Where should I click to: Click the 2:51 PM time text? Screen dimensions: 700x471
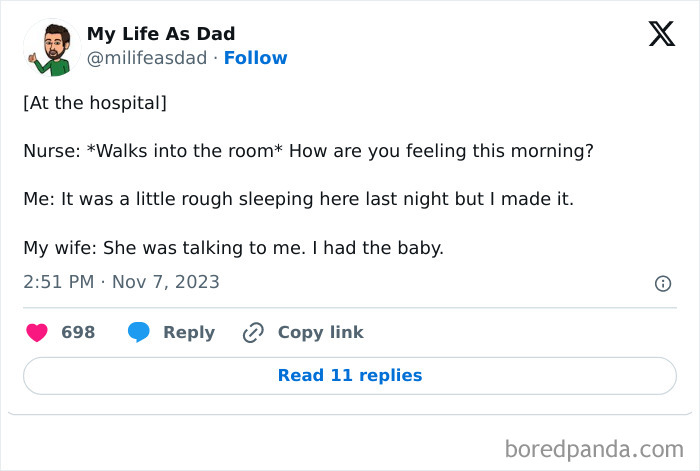[60, 282]
